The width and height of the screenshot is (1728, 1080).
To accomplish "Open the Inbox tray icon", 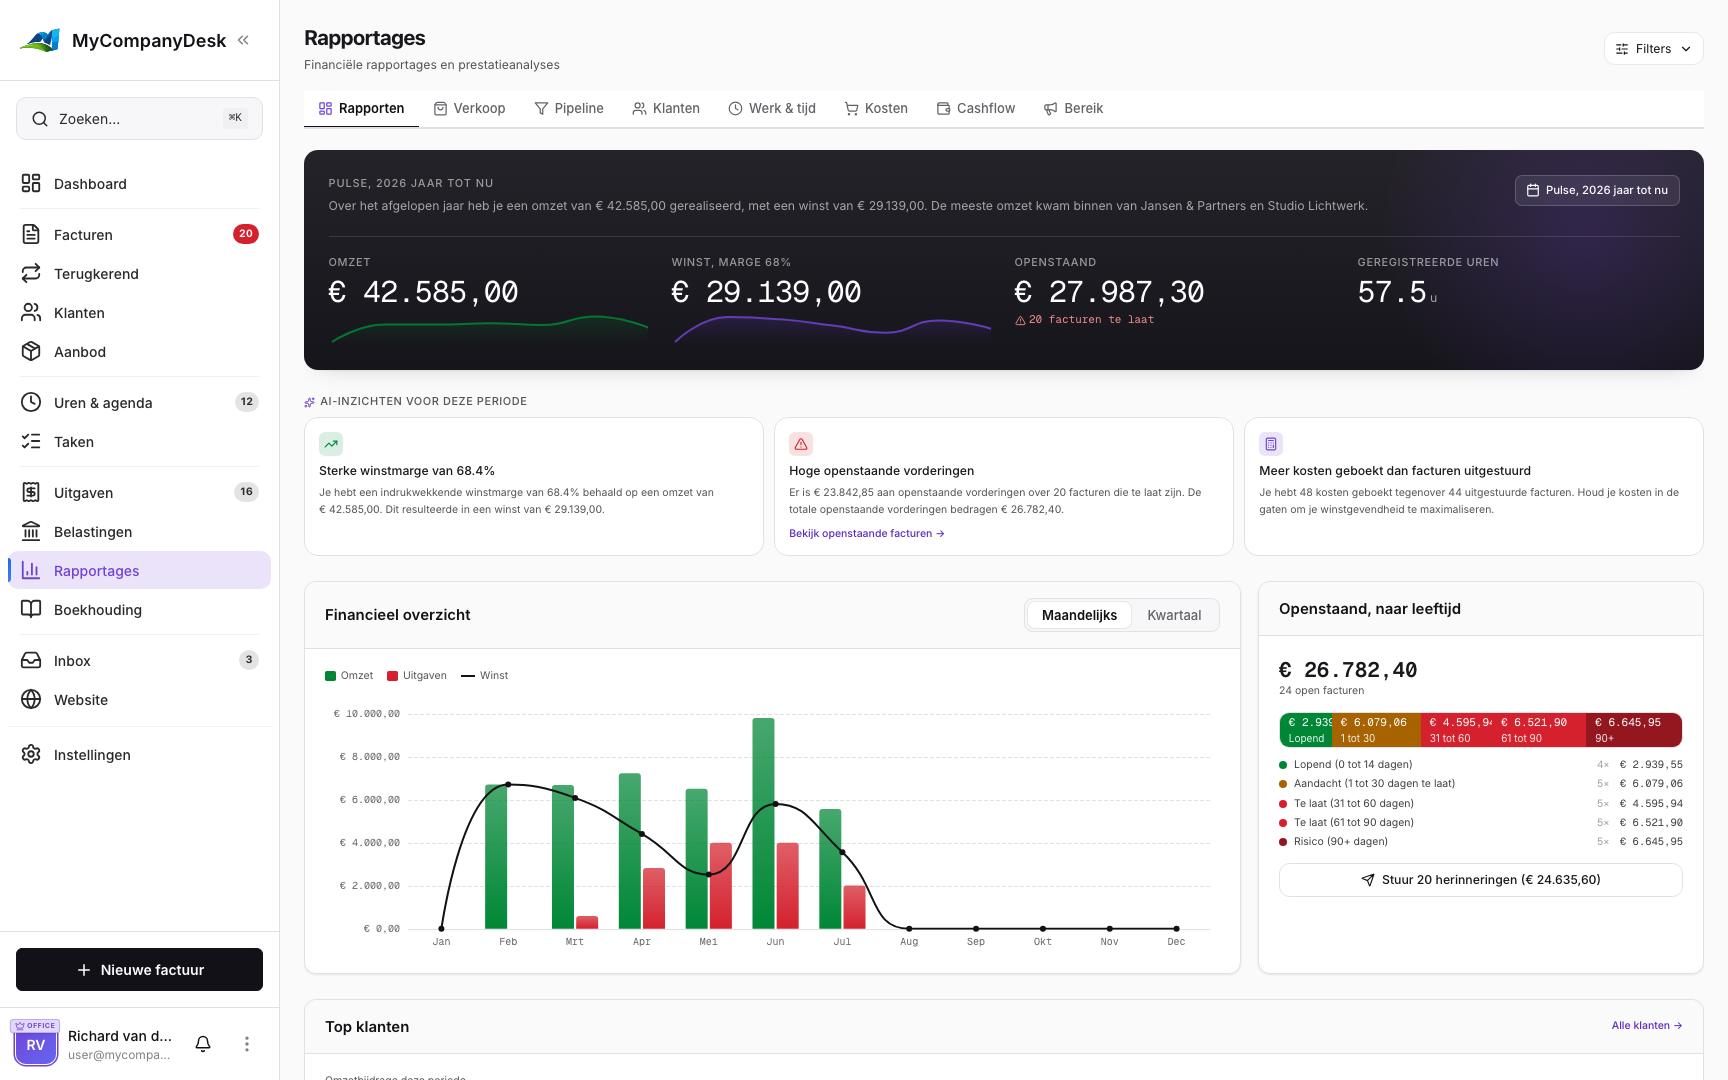I will tap(31, 661).
